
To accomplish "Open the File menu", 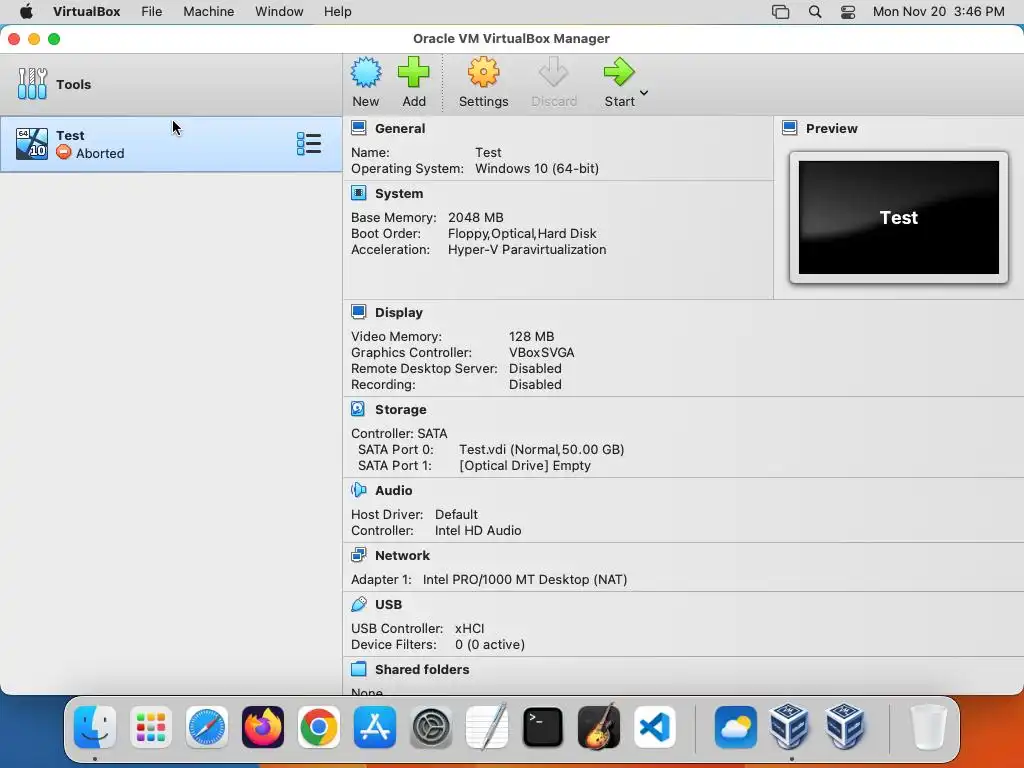I will (x=152, y=12).
